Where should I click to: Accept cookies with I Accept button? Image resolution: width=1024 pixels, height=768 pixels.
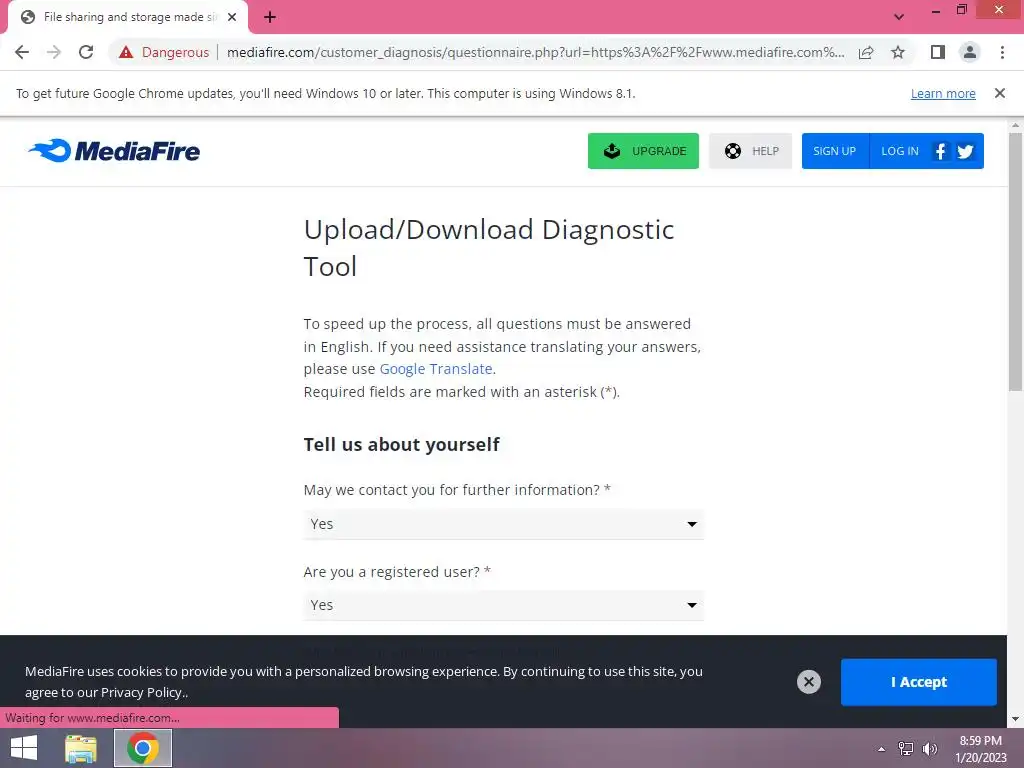[x=918, y=682]
